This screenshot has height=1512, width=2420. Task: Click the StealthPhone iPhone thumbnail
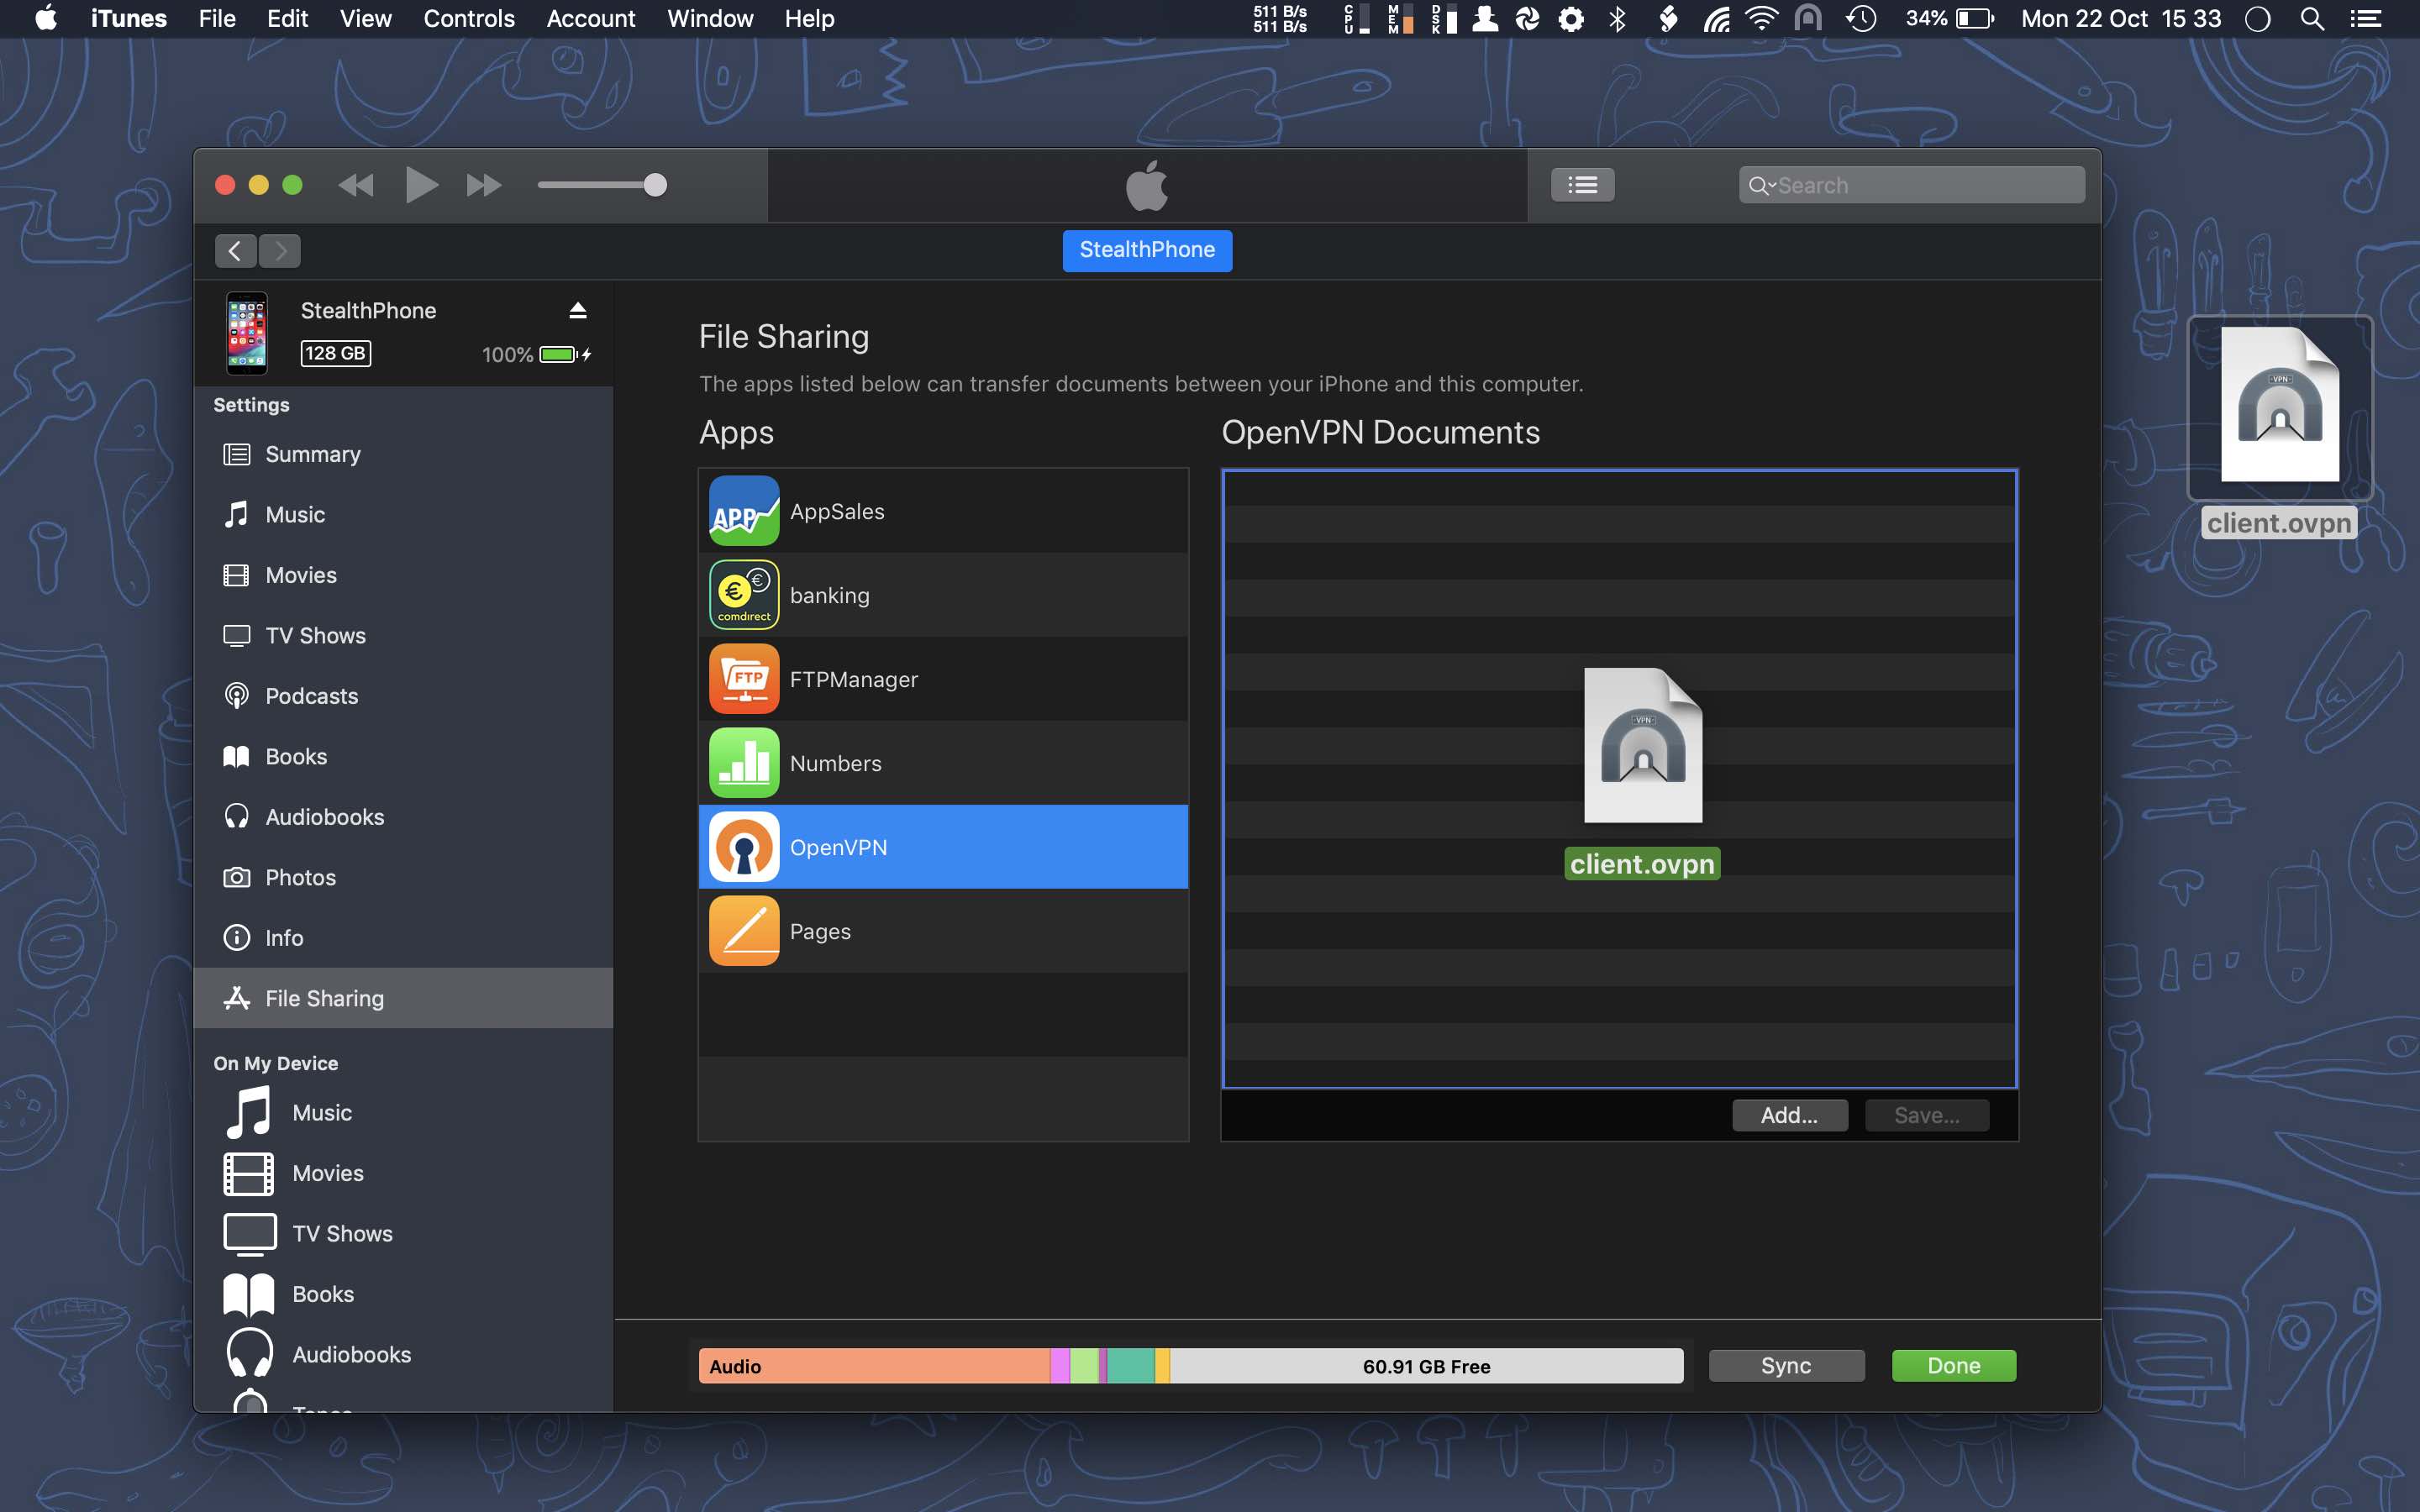247,333
